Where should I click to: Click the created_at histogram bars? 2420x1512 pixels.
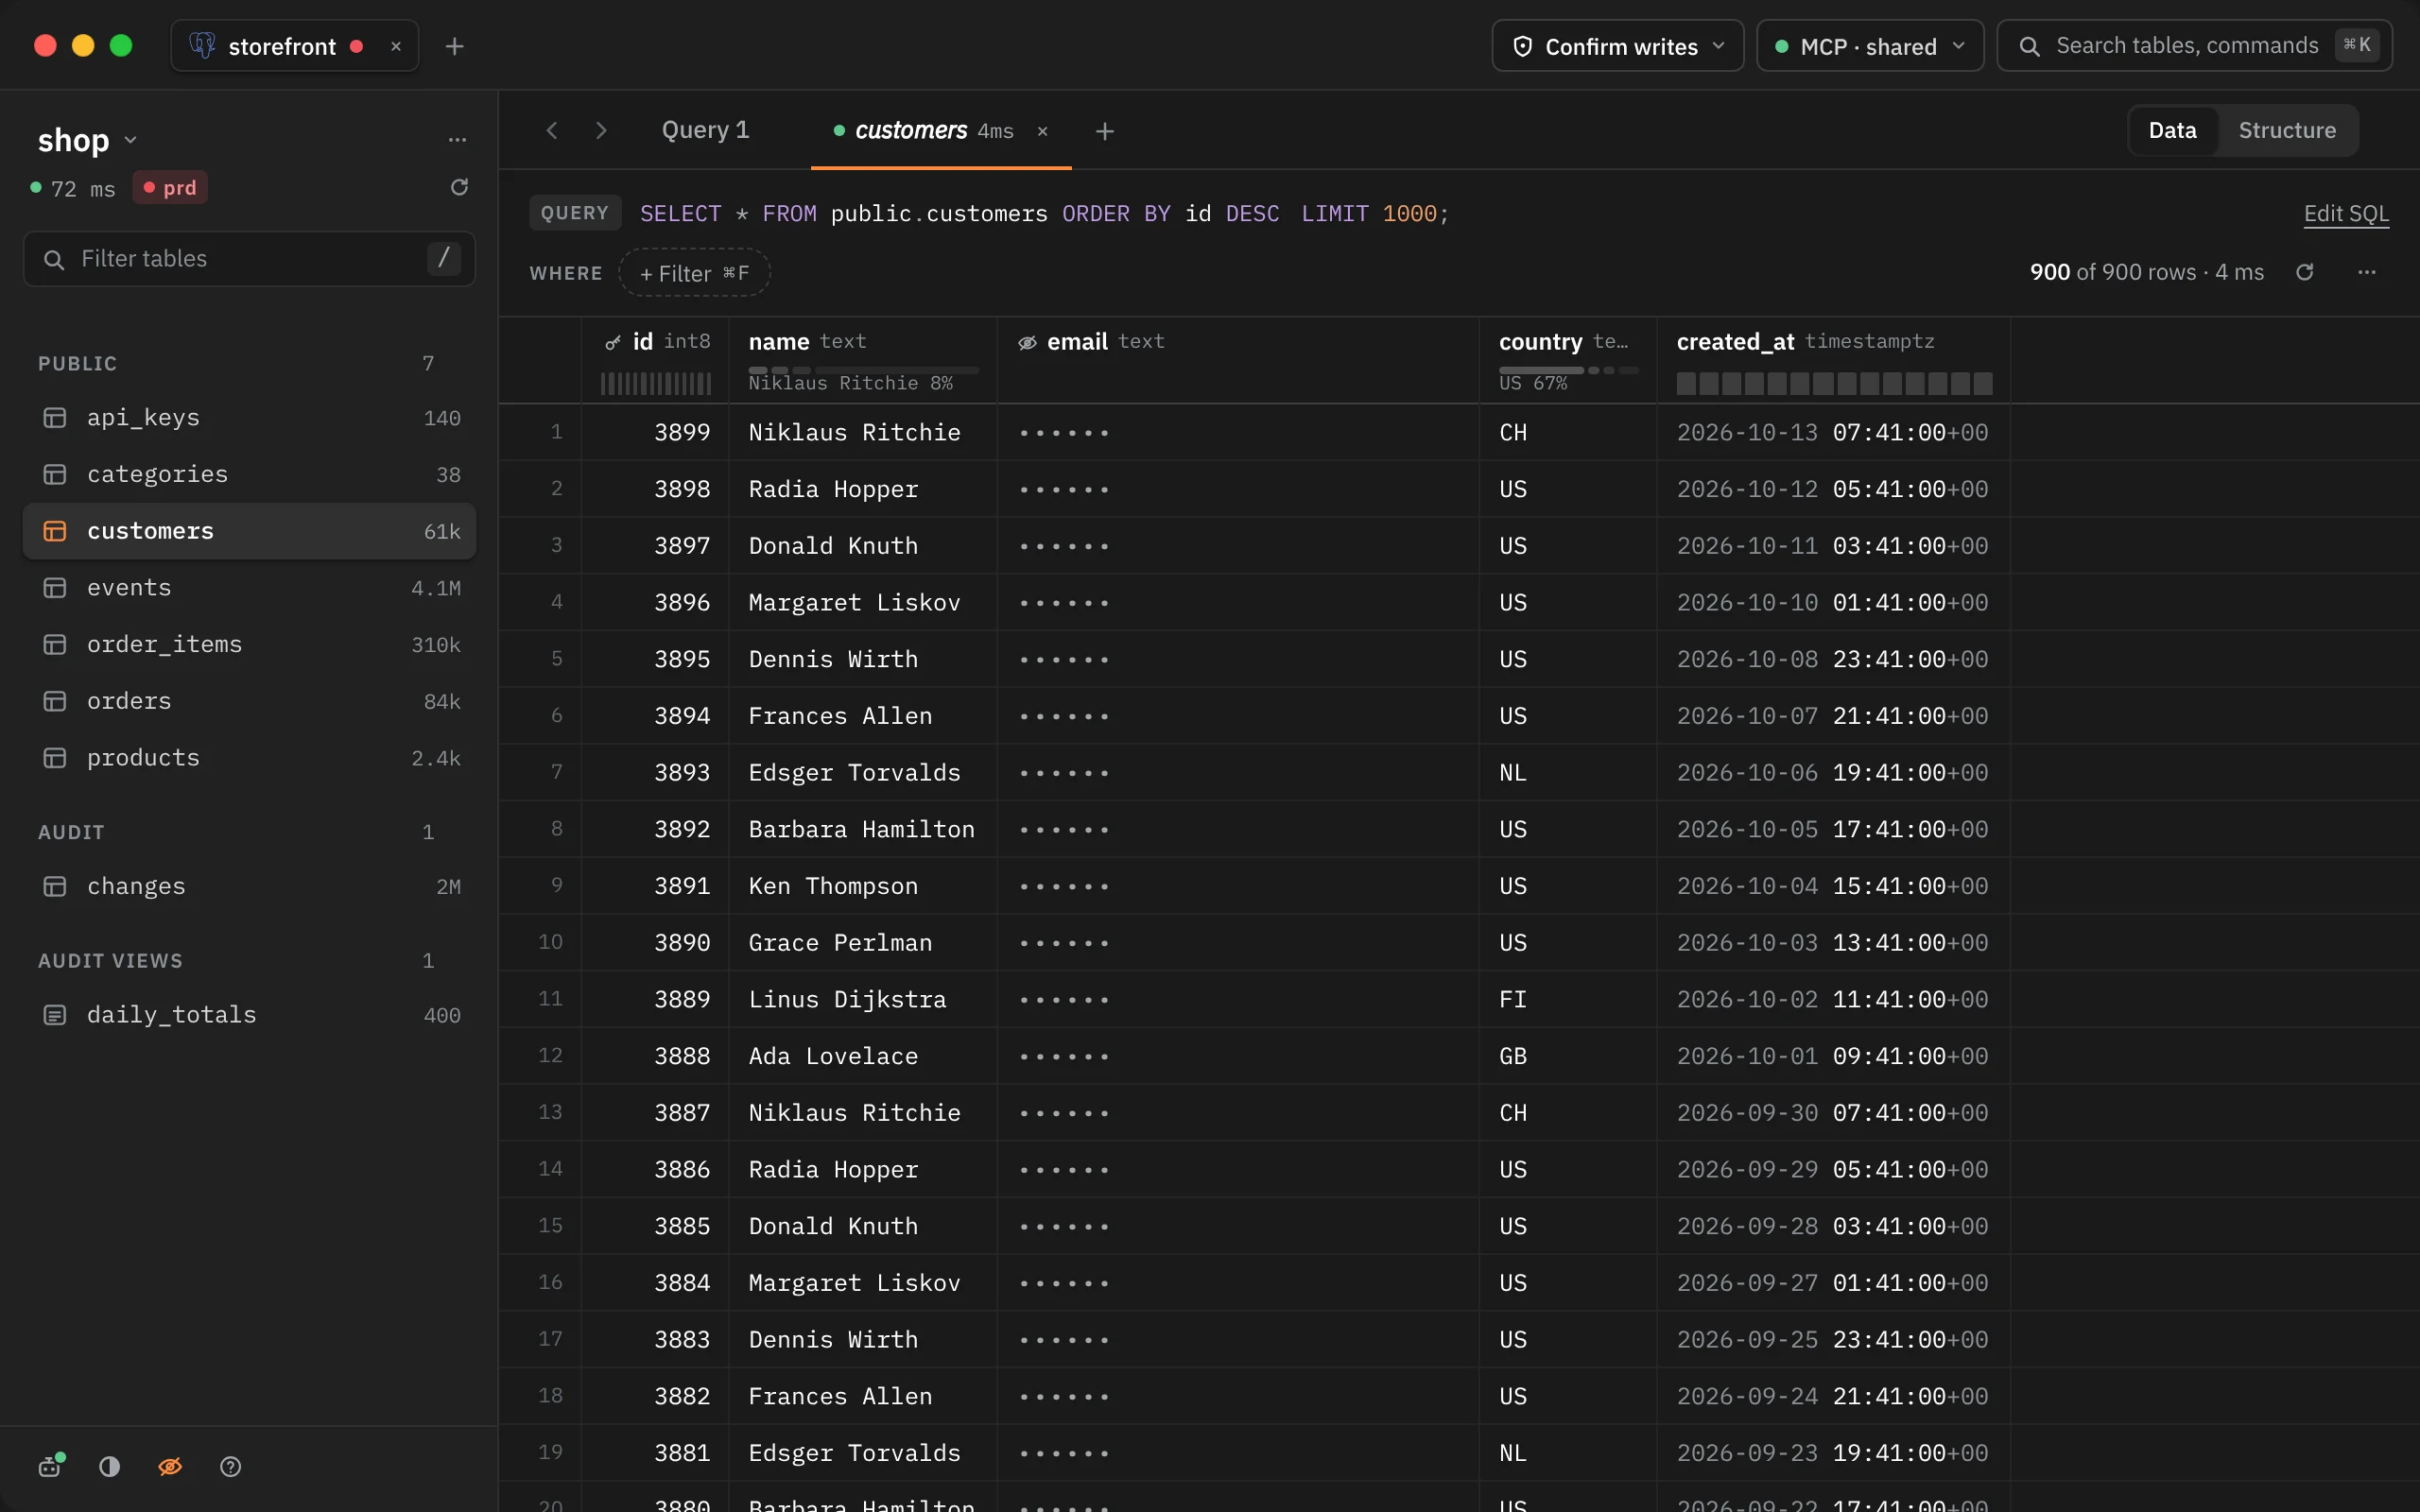pyautogui.click(x=1834, y=383)
